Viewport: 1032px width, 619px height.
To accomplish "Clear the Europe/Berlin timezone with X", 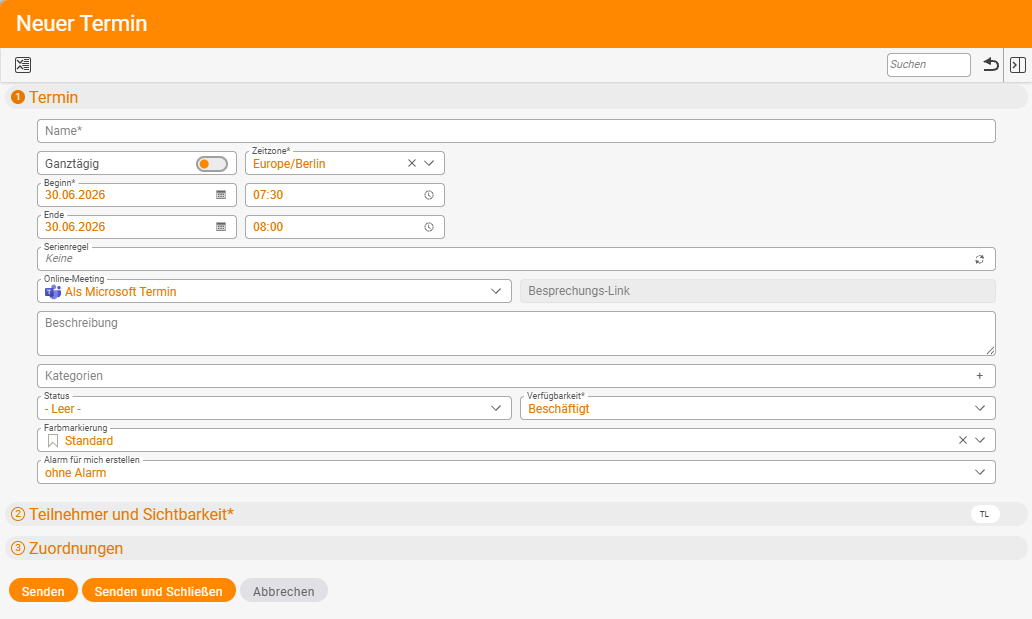I will tap(412, 163).
